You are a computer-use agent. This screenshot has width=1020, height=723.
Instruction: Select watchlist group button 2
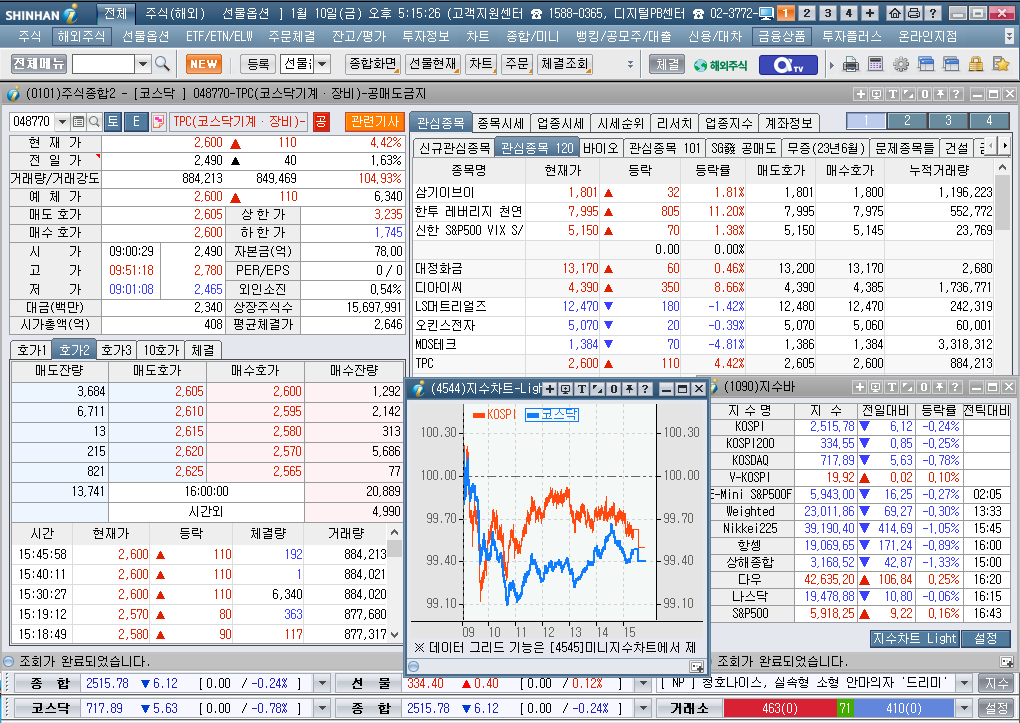907,120
